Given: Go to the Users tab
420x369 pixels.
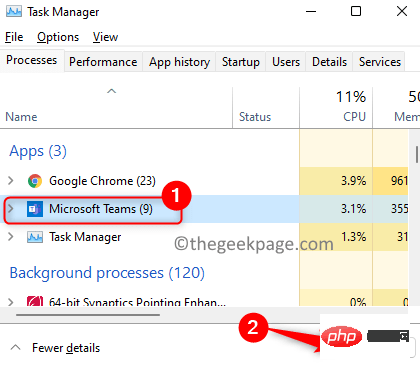Looking at the screenshot, I should click(x=286, y=62).
